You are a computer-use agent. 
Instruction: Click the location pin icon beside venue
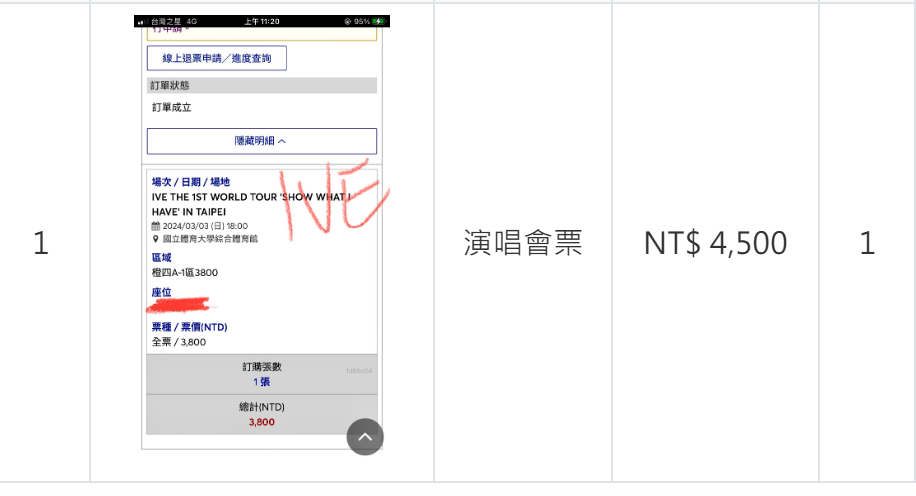pos(155,239)
